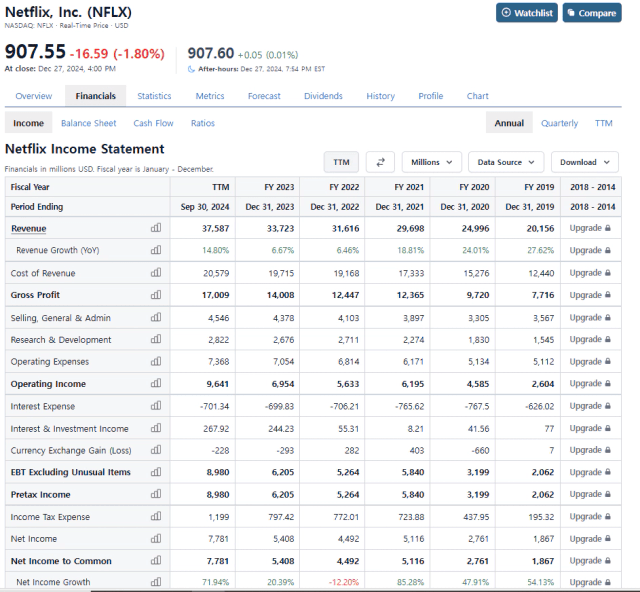Viewport: 640px width, 592px height.
Task: Click Upgrade link in Gross Profit row
Action: (x=590, y=294)
